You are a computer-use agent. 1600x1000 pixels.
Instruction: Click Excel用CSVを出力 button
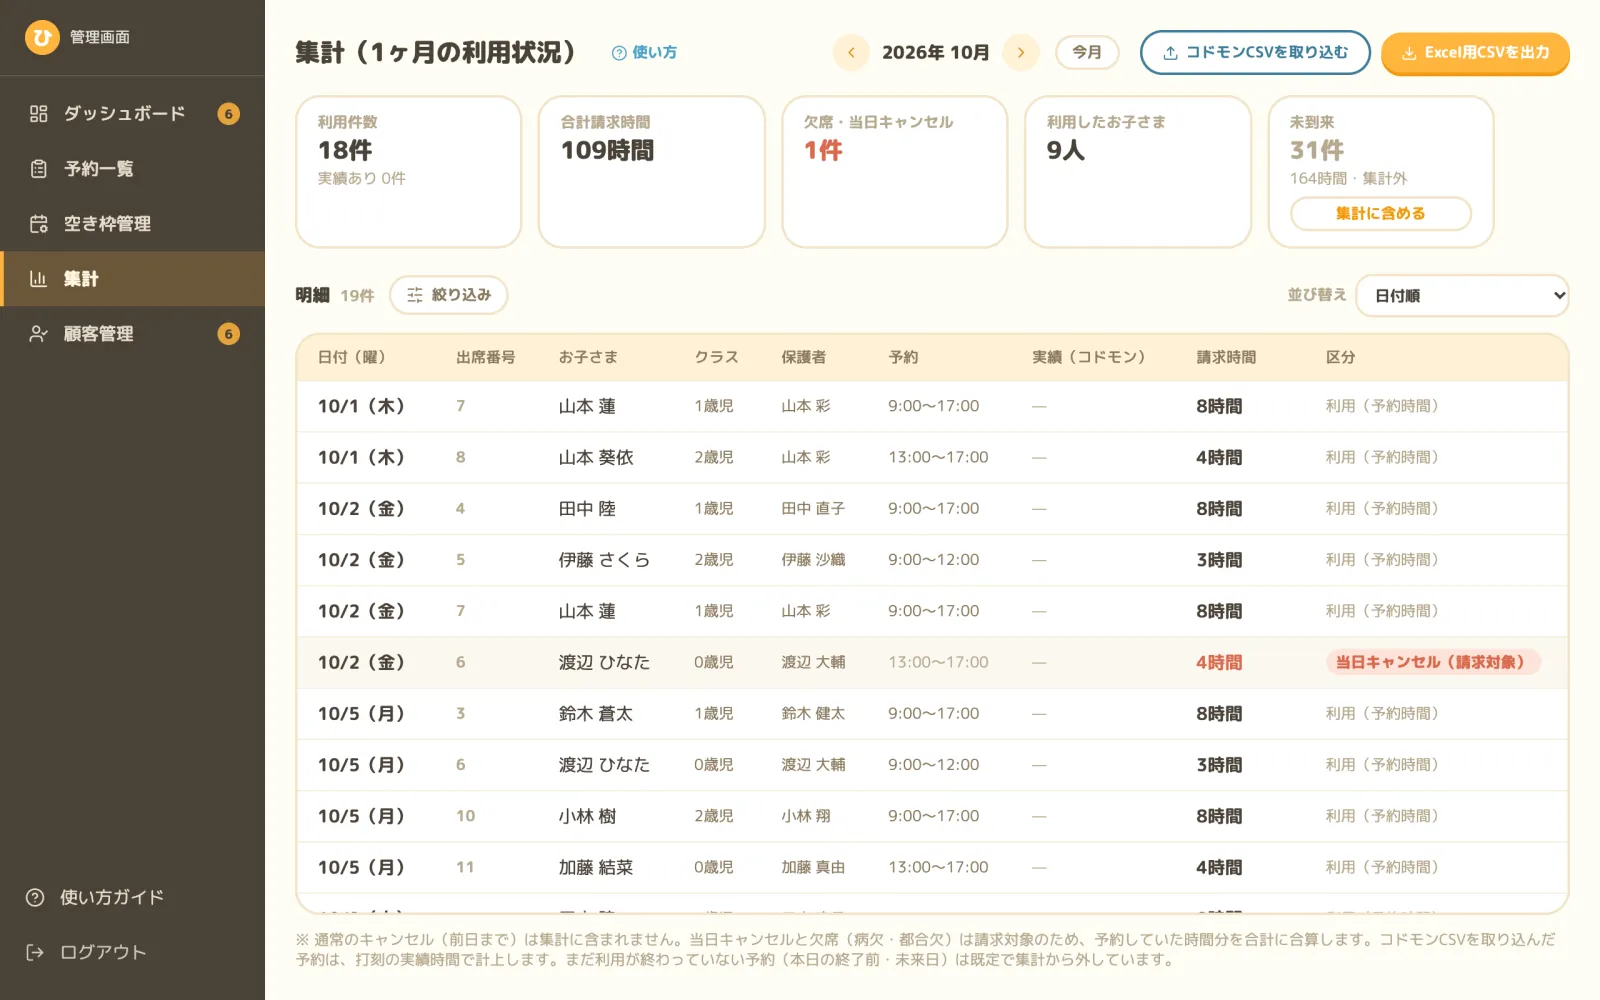click(x=1475, y=53)
